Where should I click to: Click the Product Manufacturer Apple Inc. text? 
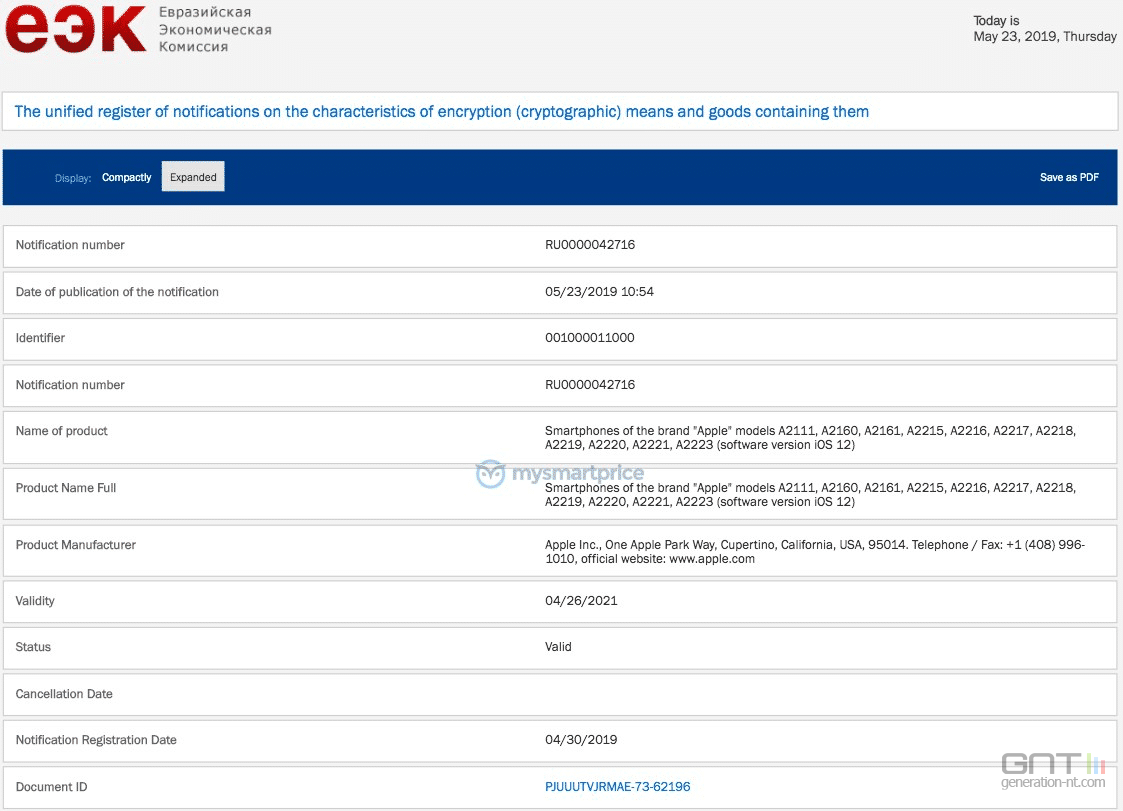pyautogui.click(x=814, y=552)
